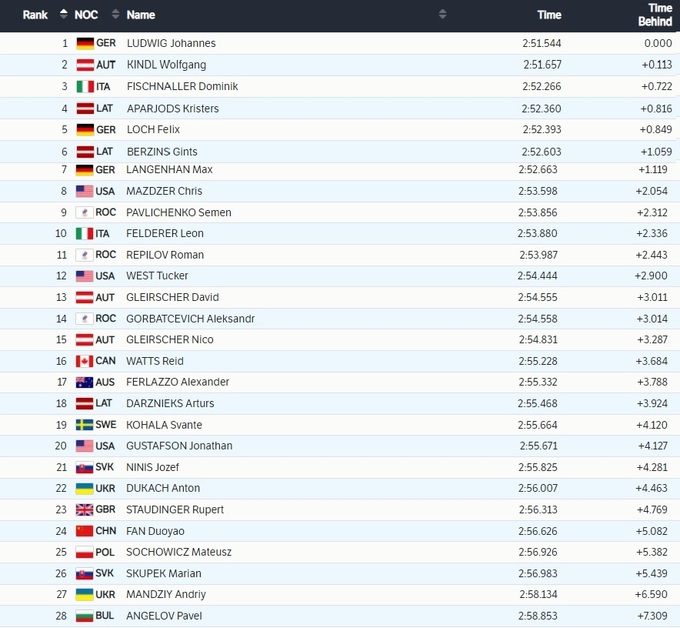Click the Italian flag beside FISCHNALLER Dominik

point(85,87)
